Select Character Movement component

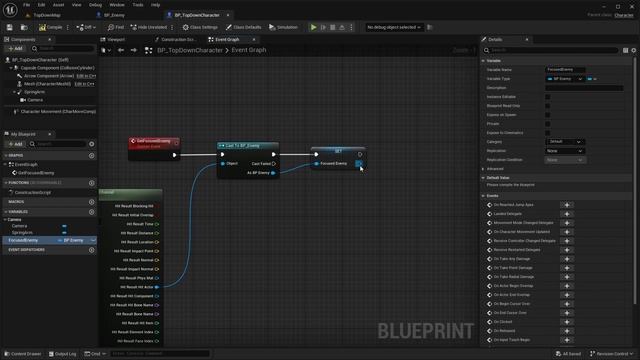[x=58, y=111]
